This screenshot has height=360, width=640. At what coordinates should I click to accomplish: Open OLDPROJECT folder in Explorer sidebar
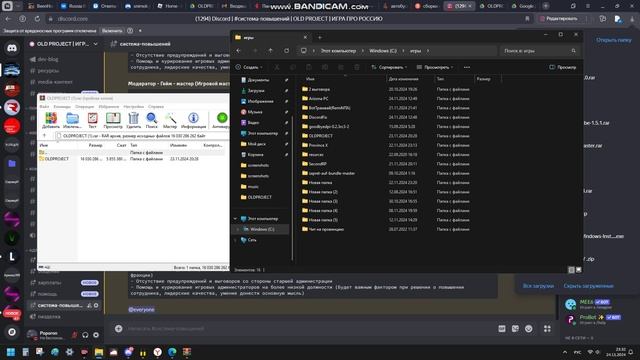point(260,197)
